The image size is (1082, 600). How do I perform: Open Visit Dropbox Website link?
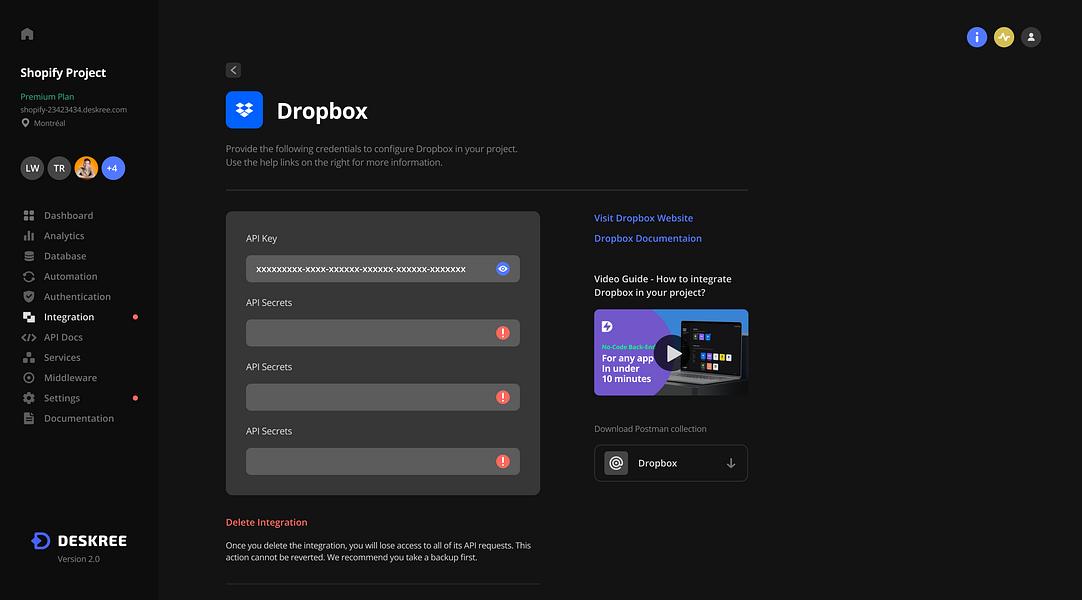point(643,218)
